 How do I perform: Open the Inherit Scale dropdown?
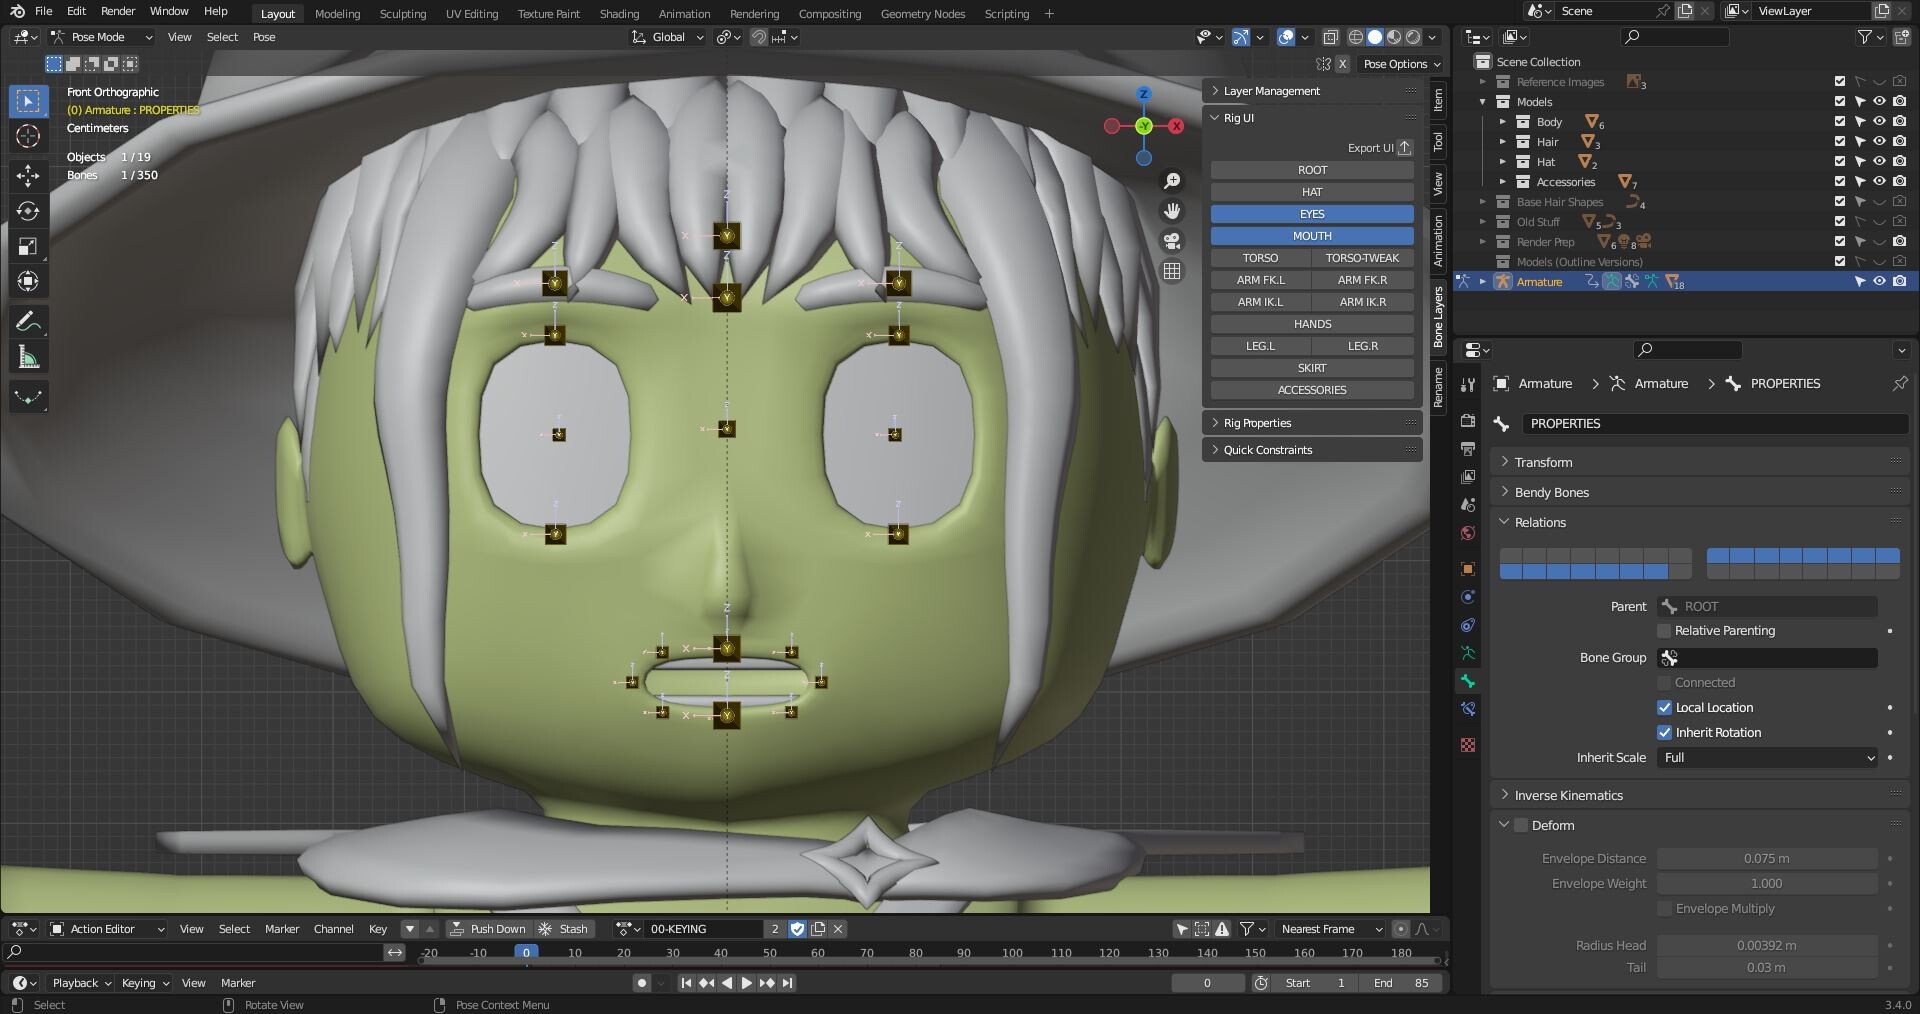click(1766, 758)
